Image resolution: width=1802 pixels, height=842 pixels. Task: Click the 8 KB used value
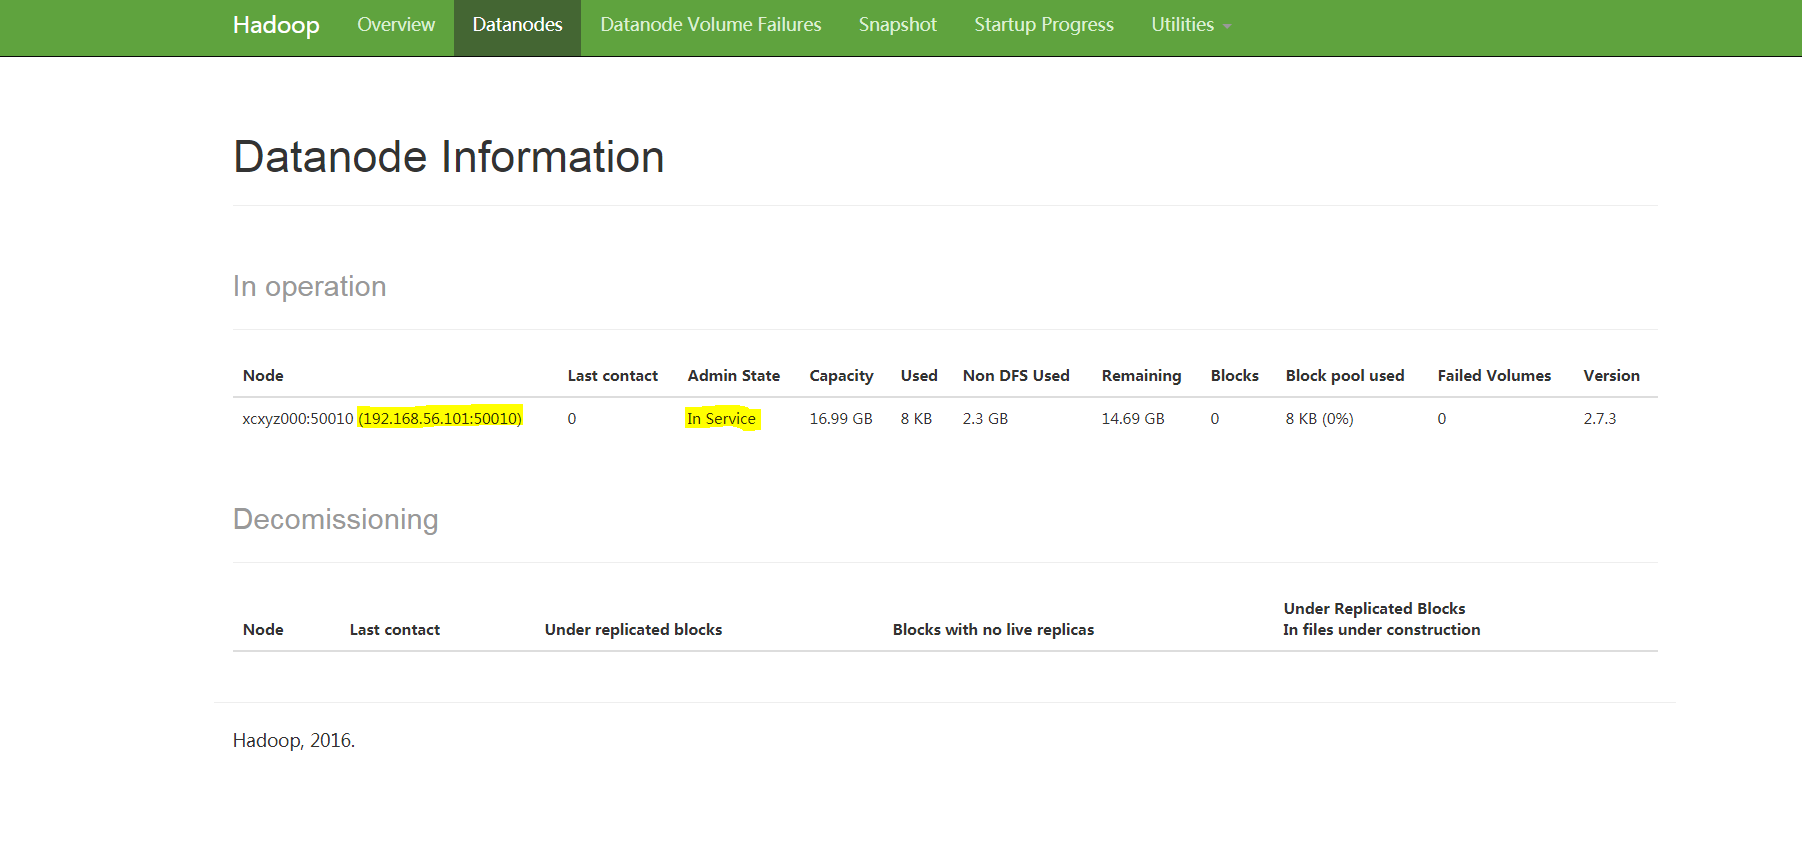[x=916, y=419]
